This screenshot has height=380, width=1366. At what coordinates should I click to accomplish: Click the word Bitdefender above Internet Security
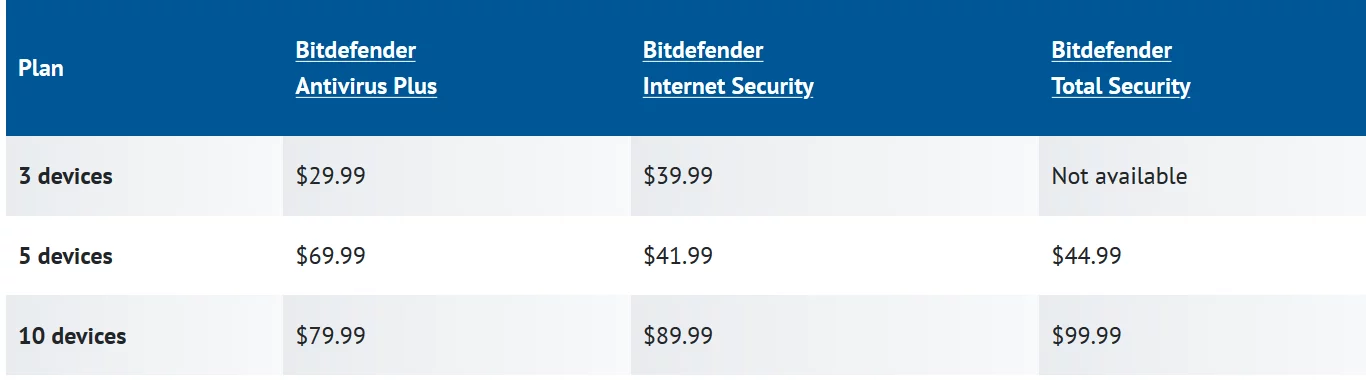(703, 50)
